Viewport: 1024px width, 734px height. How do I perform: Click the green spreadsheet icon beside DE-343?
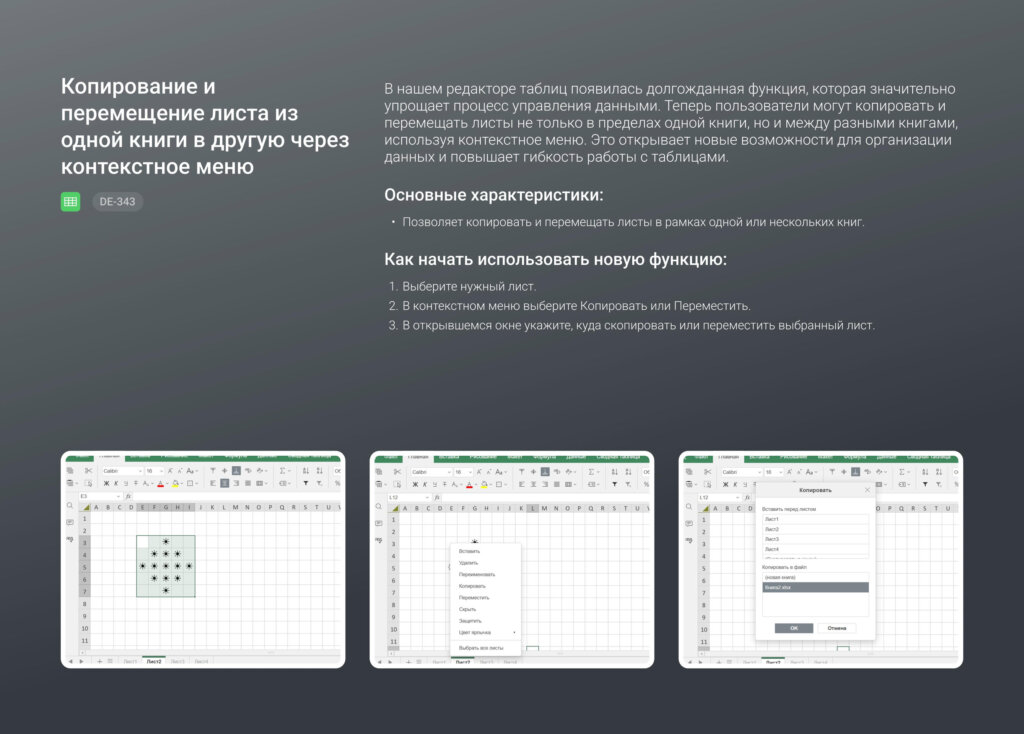70,202
